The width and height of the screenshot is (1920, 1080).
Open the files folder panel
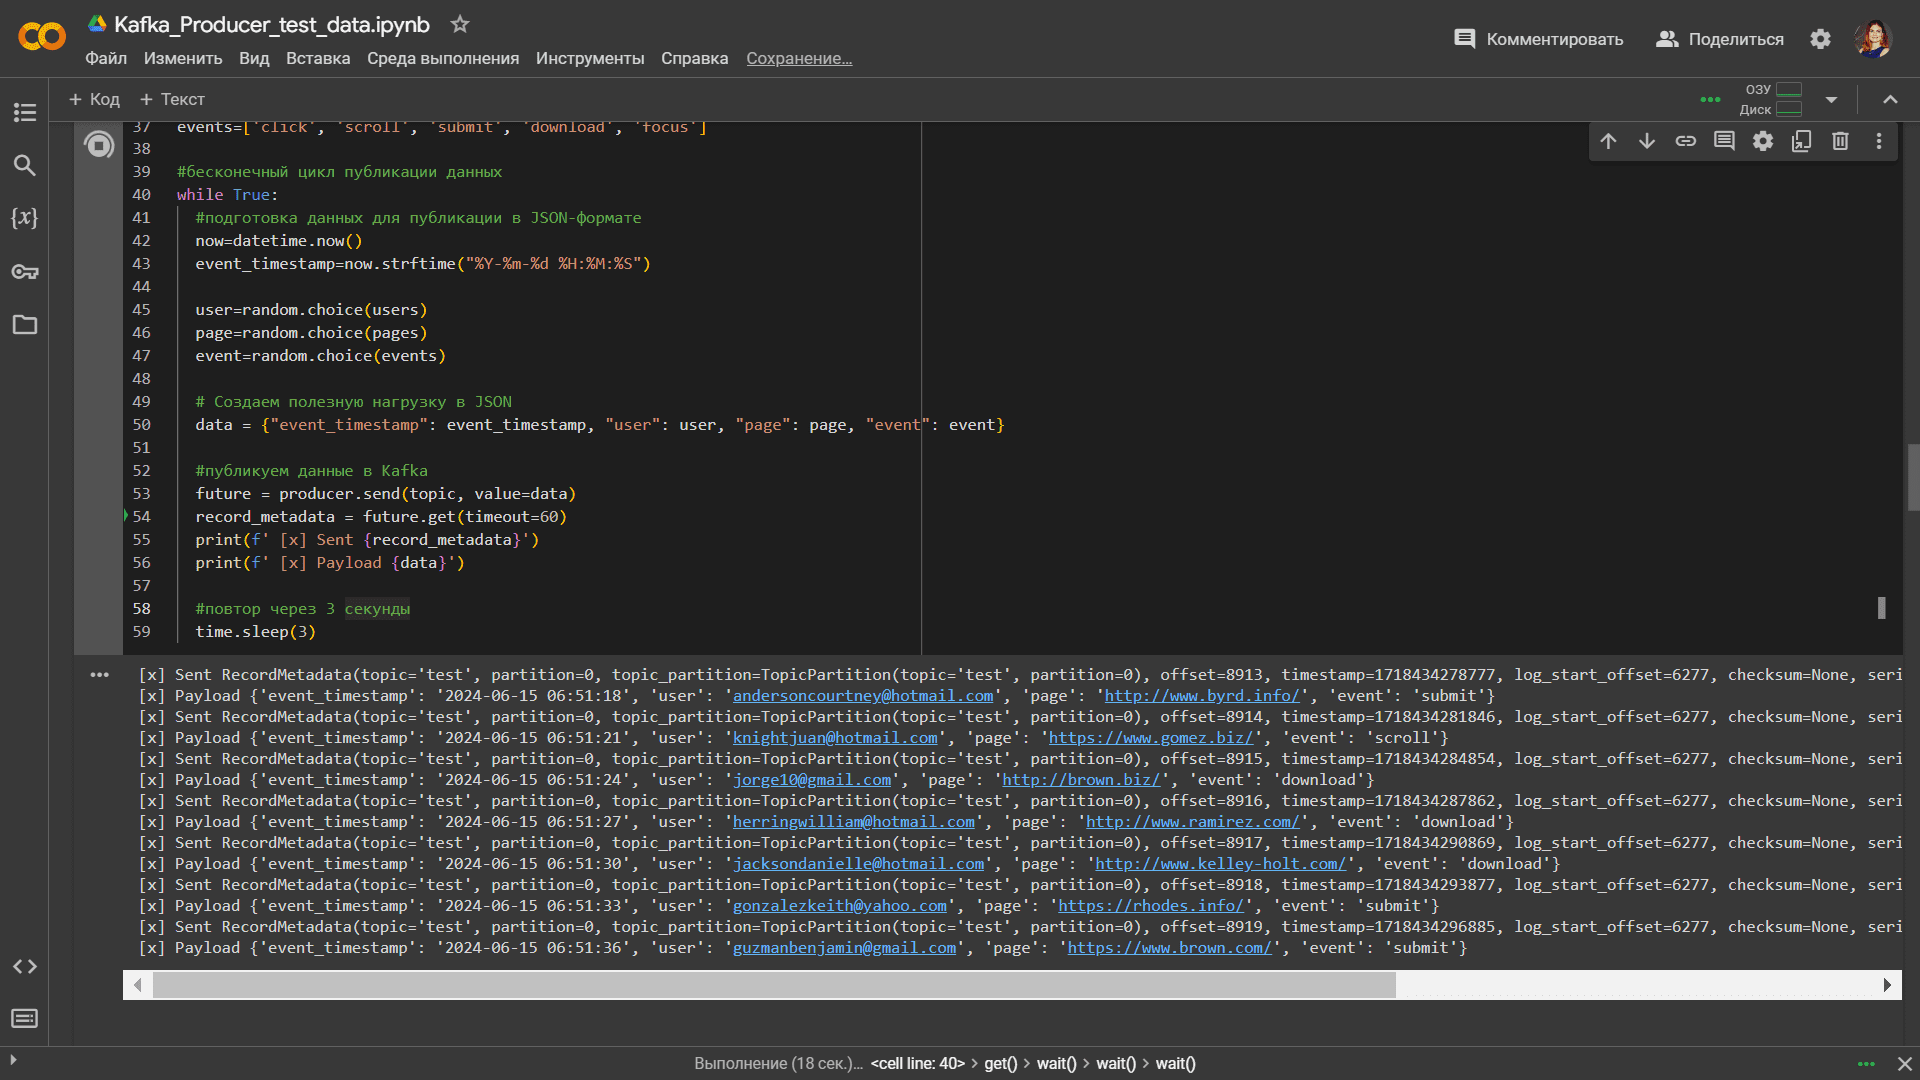(25, 324)
